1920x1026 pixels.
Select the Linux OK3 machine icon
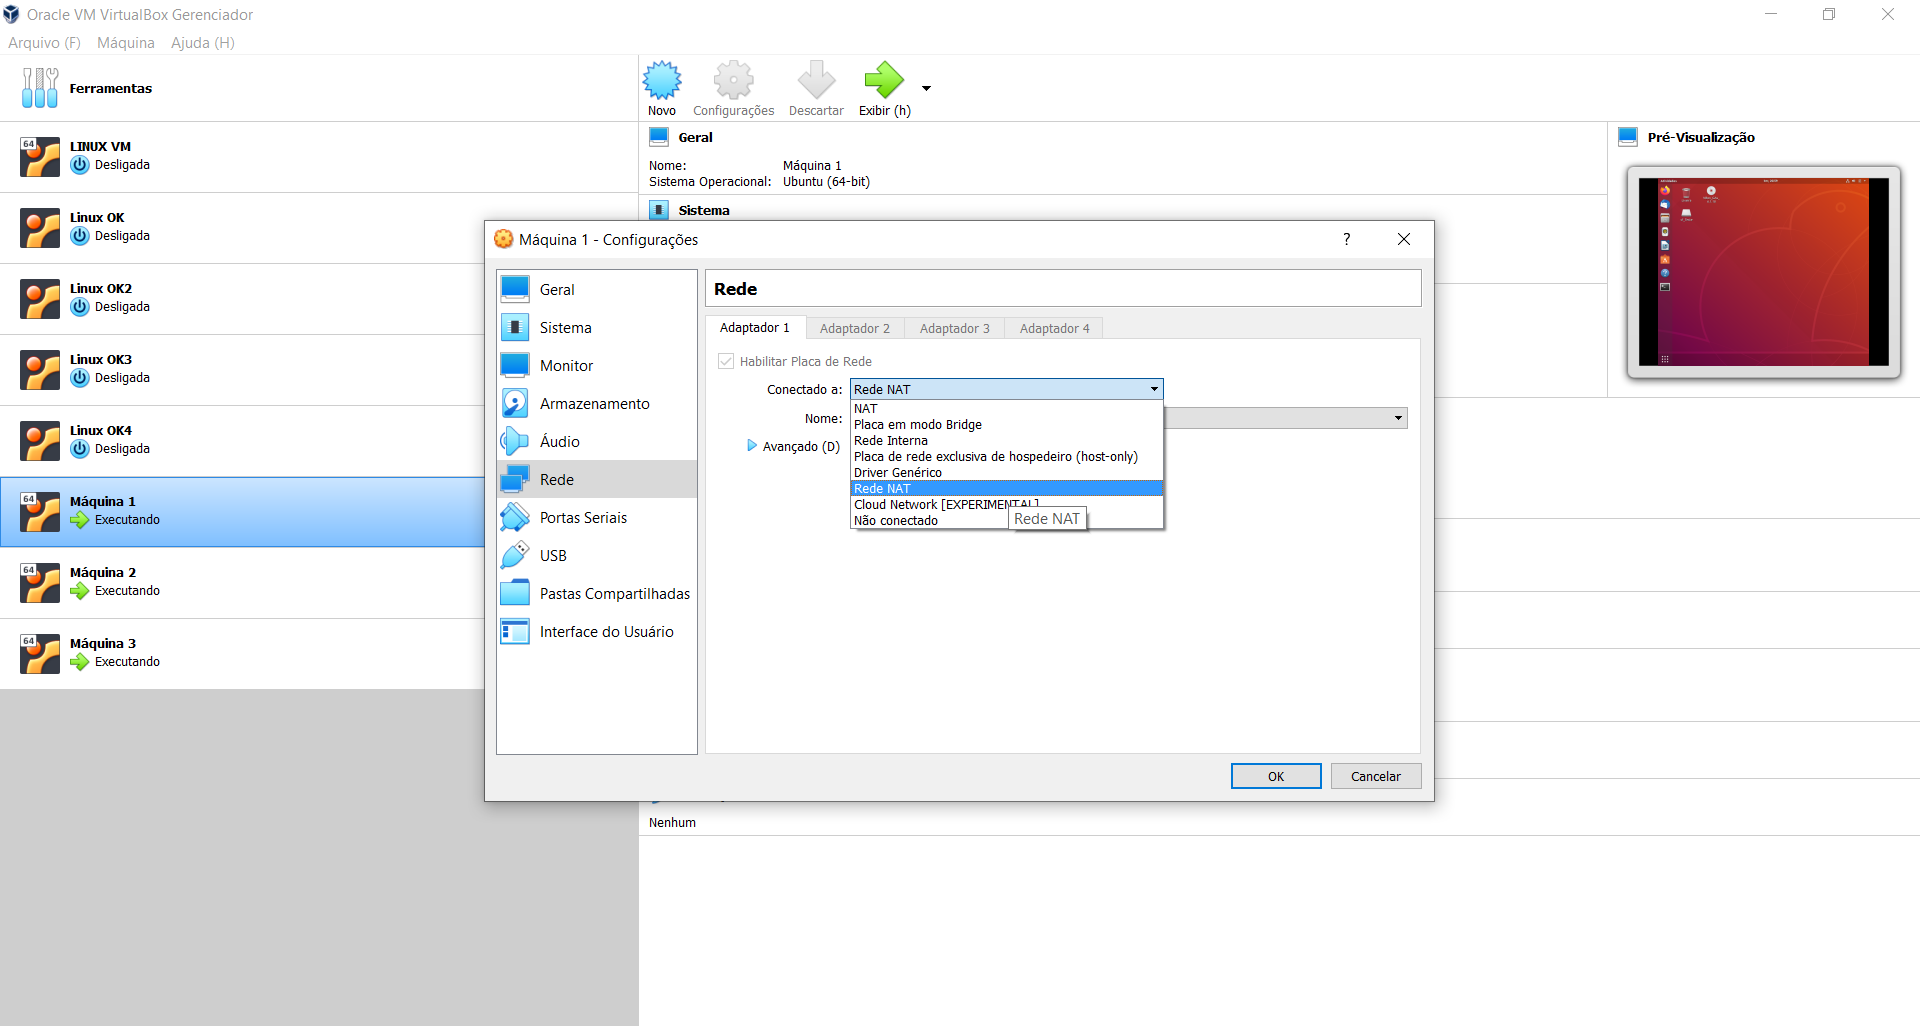40,370
